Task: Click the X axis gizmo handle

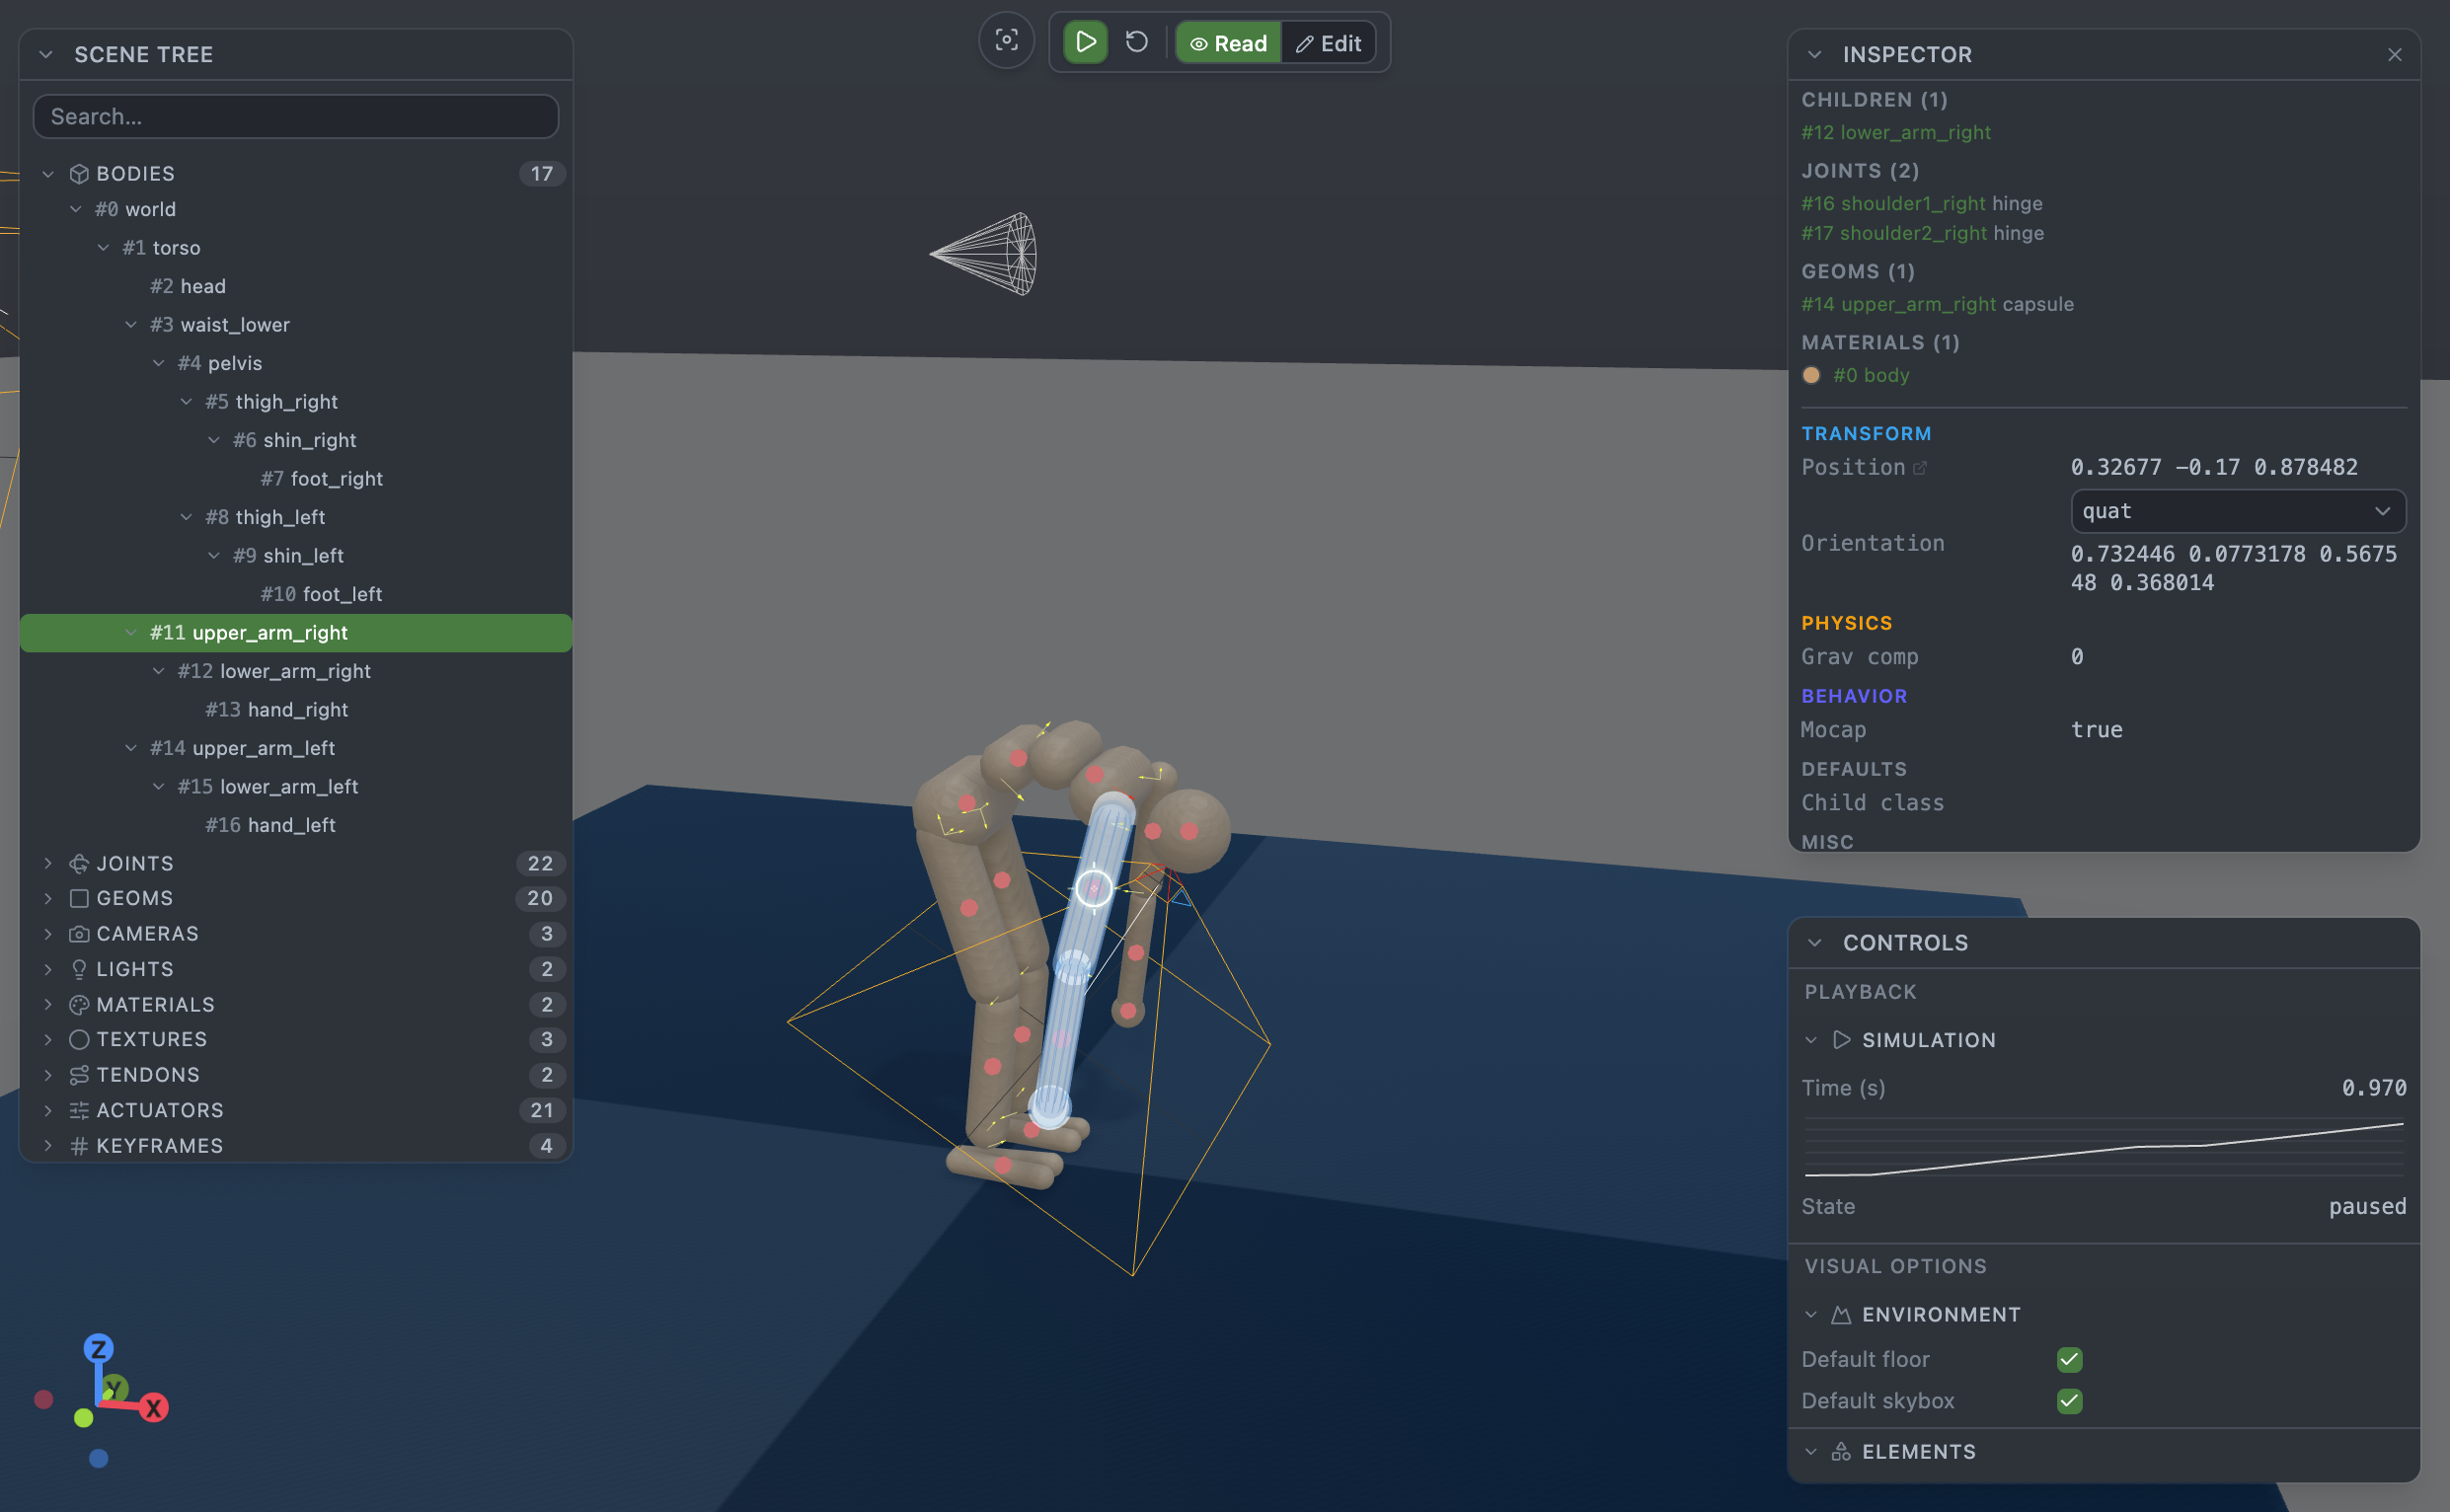Action: click(x=153, y=1408)
